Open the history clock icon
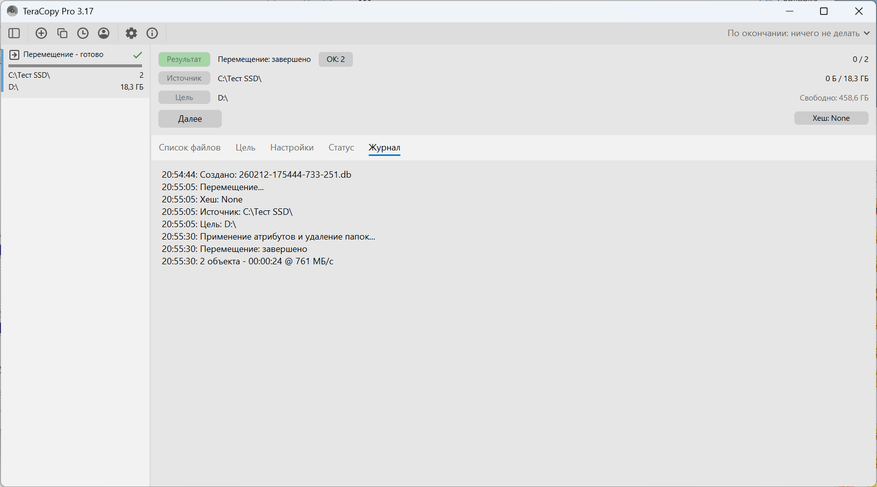877x487 pixels. click(83, 34)
